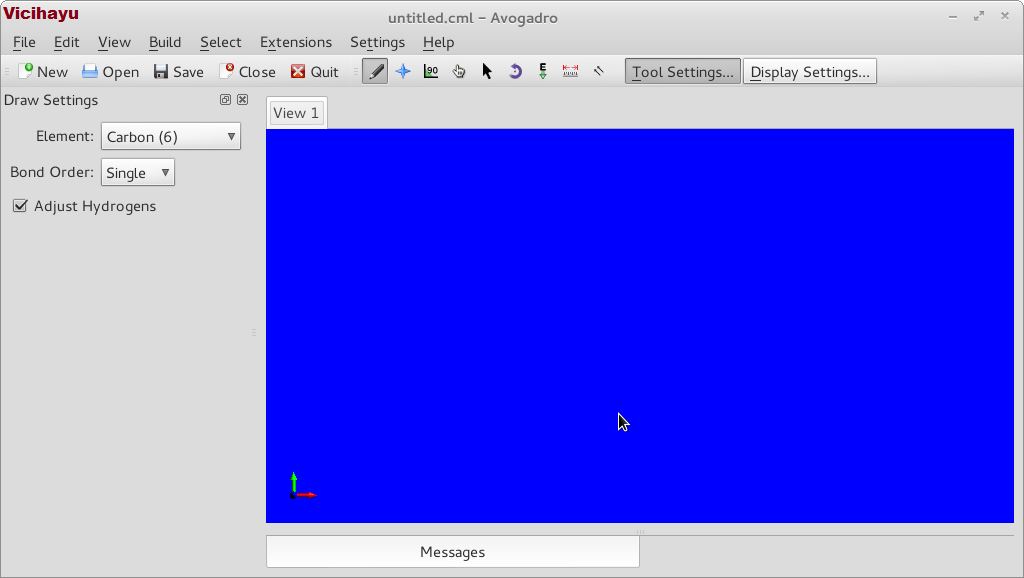Open the Settings menu

[377, 42]
